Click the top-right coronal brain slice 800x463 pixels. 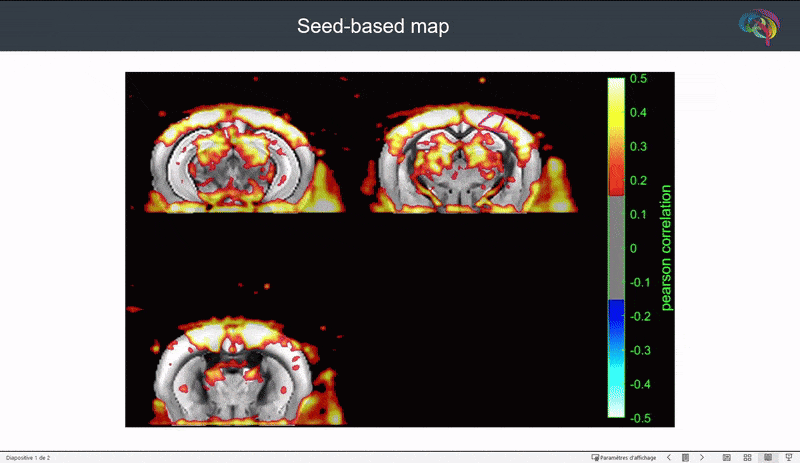click(x=470, y=160)
